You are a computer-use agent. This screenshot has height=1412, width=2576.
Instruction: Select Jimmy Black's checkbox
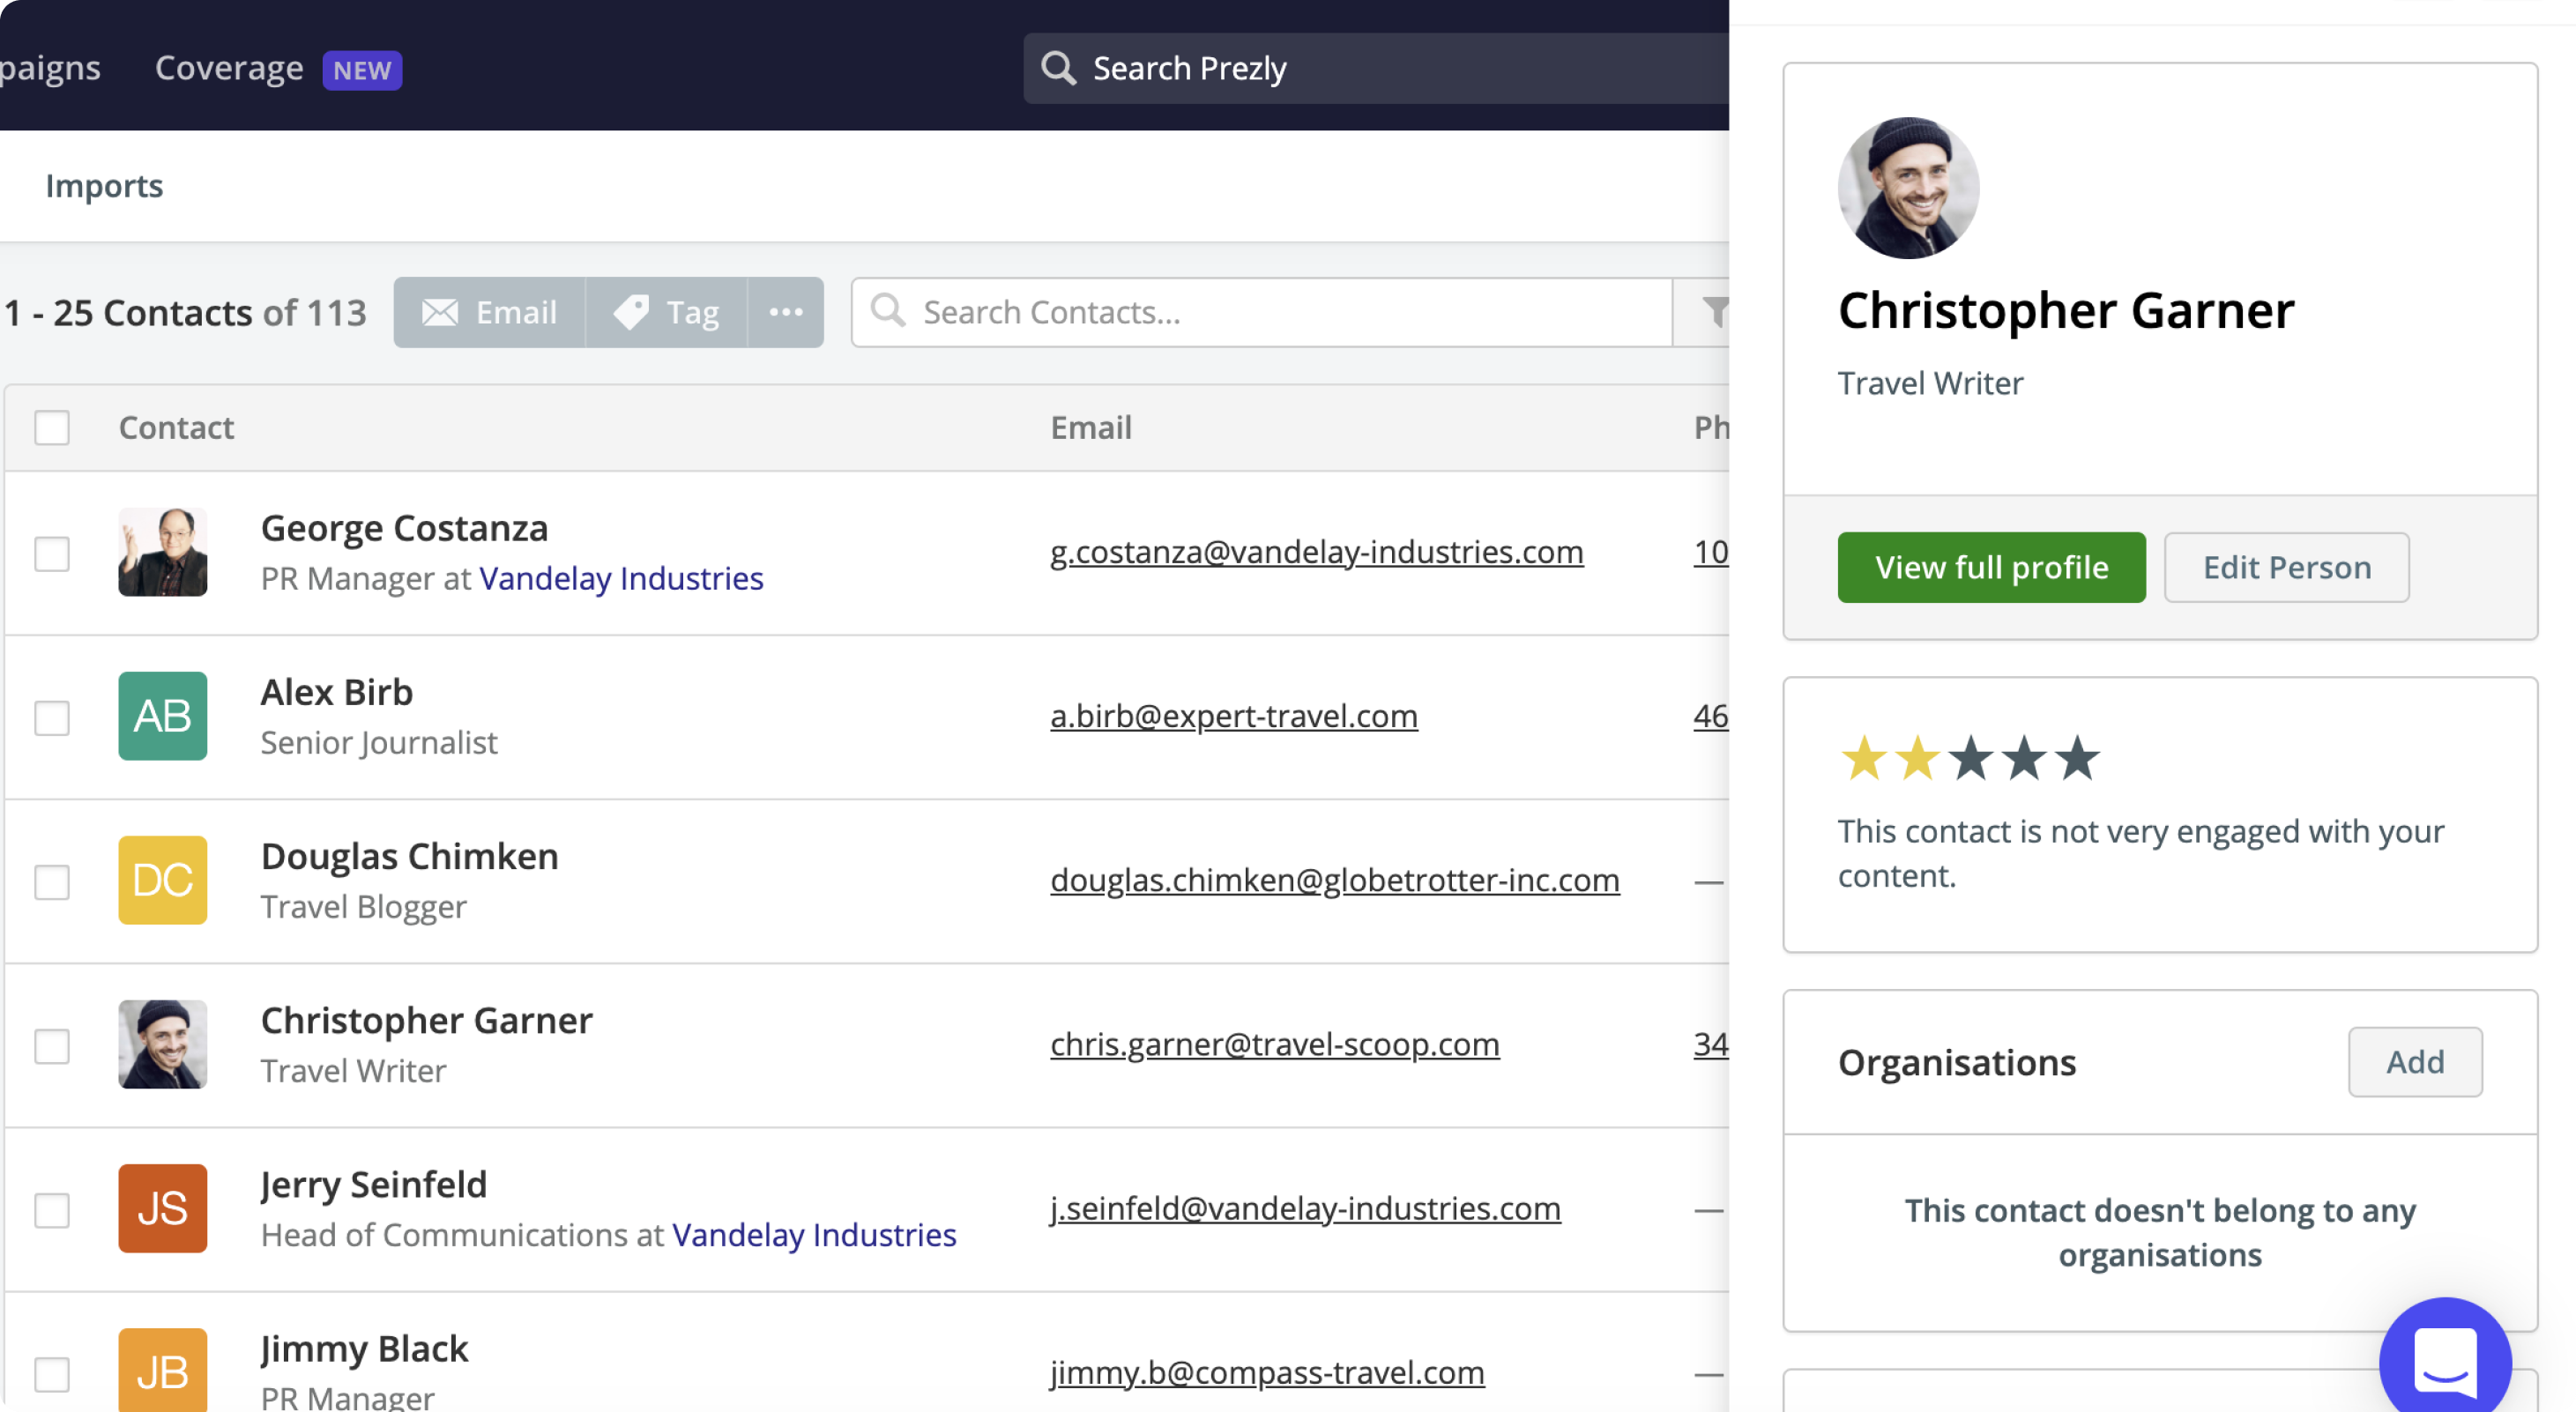52,1374
